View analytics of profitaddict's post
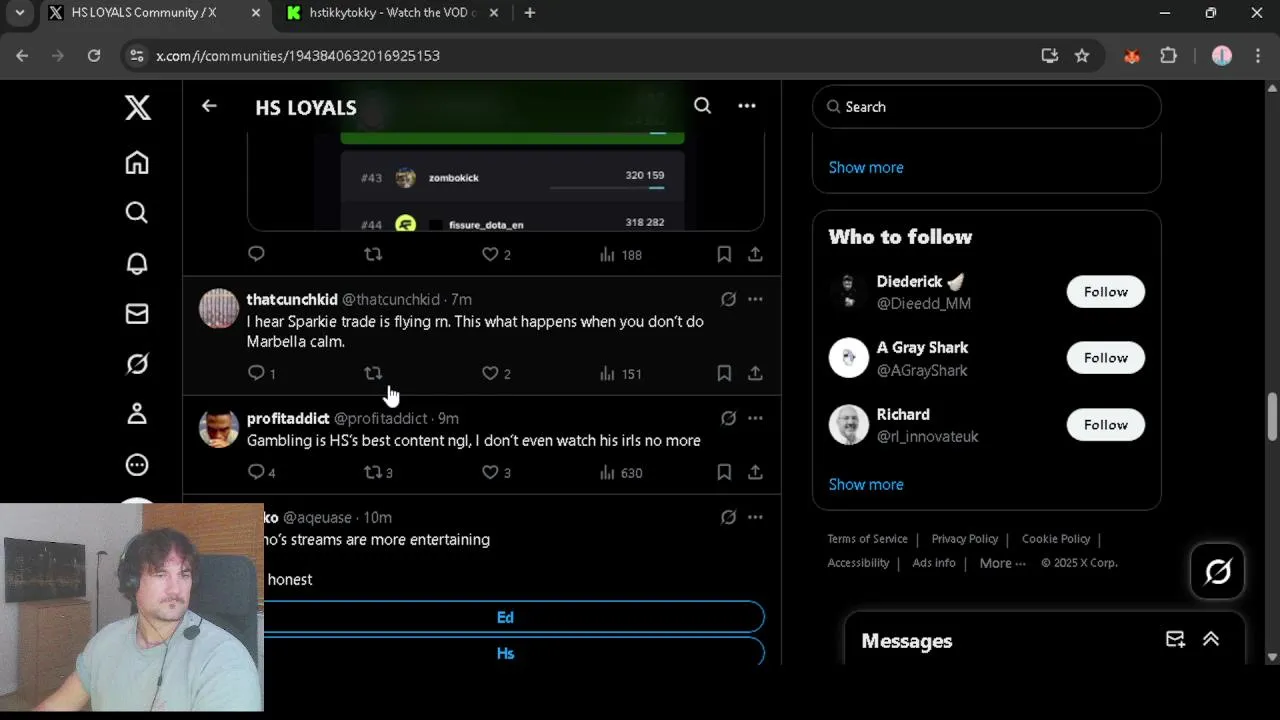This screenshot has width=1280, height=720. coord(620,472)
